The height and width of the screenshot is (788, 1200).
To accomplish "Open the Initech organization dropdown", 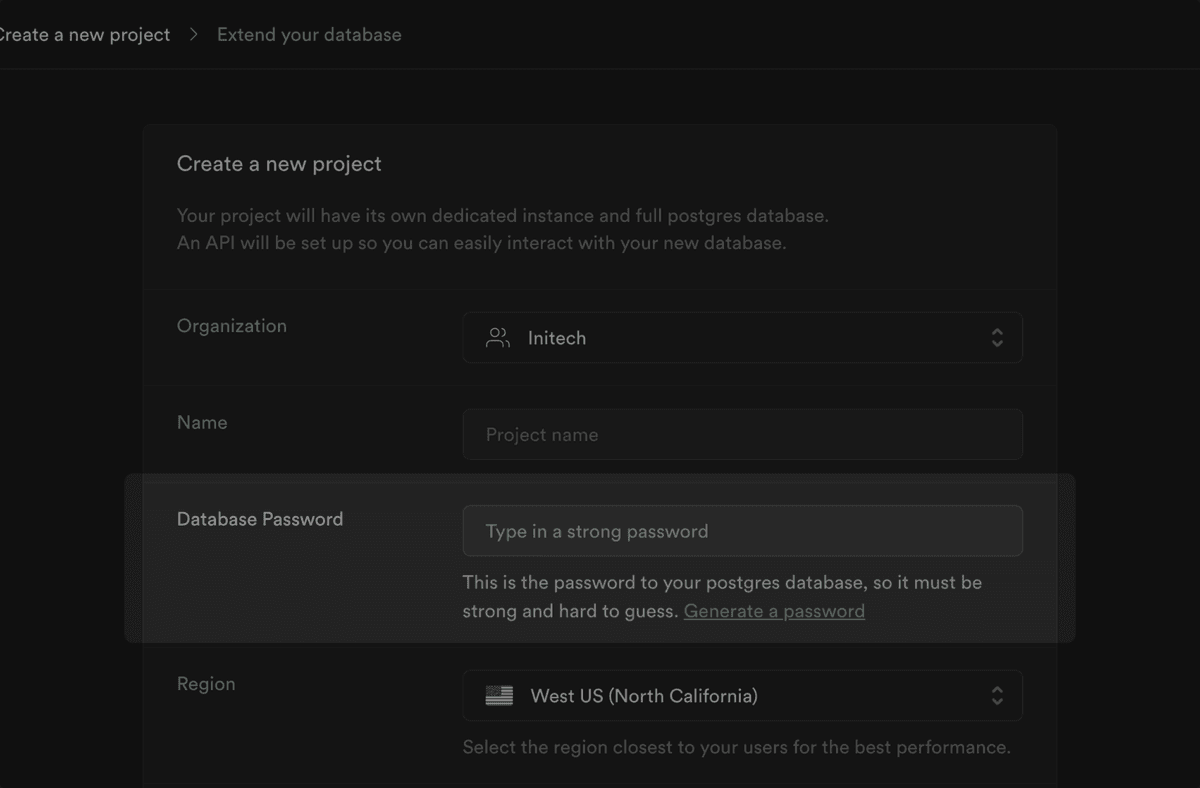I will click(x=742, y=338).
